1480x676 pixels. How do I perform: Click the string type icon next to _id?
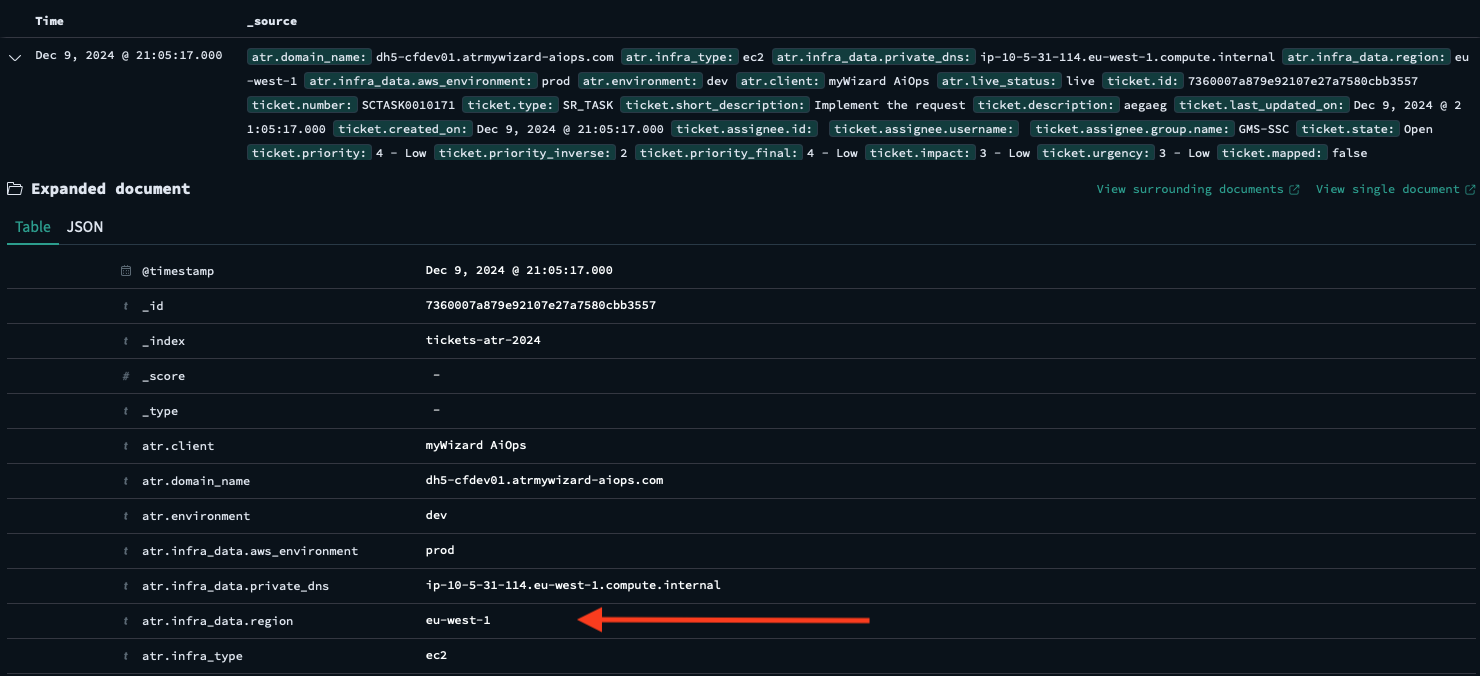point(125,305)
